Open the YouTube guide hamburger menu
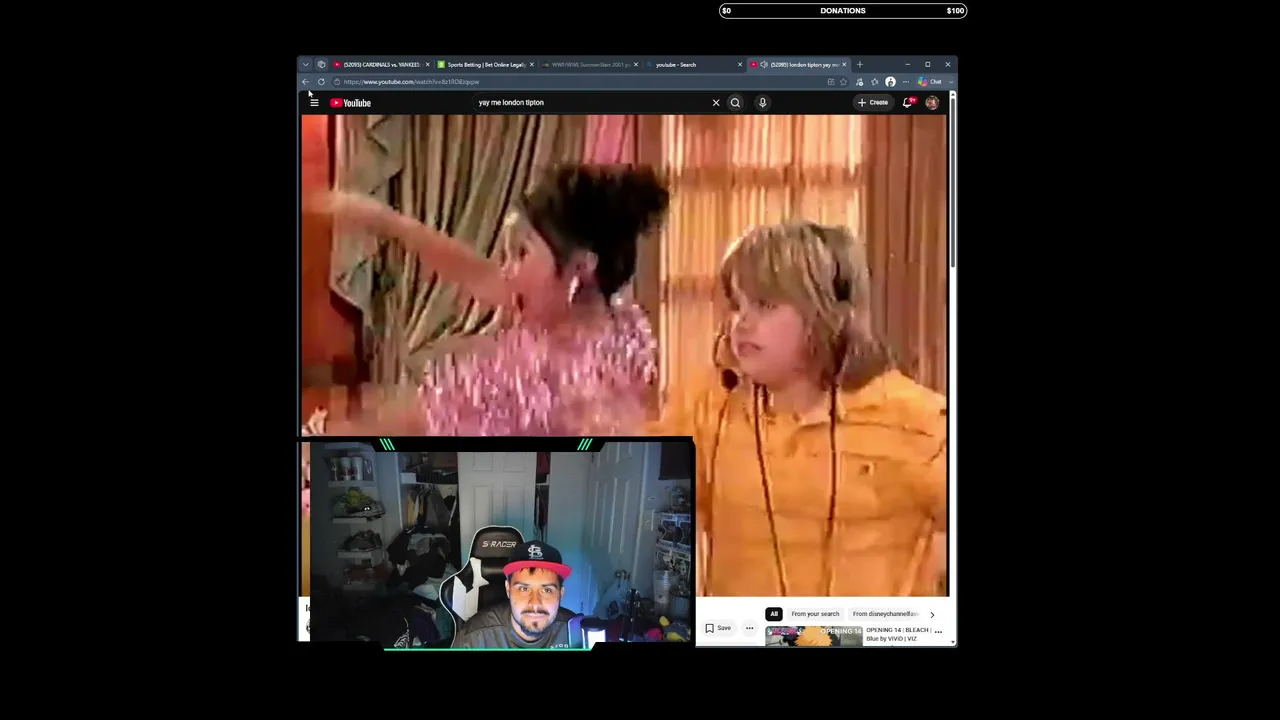 pyautogui.click(x=314, y=102)
